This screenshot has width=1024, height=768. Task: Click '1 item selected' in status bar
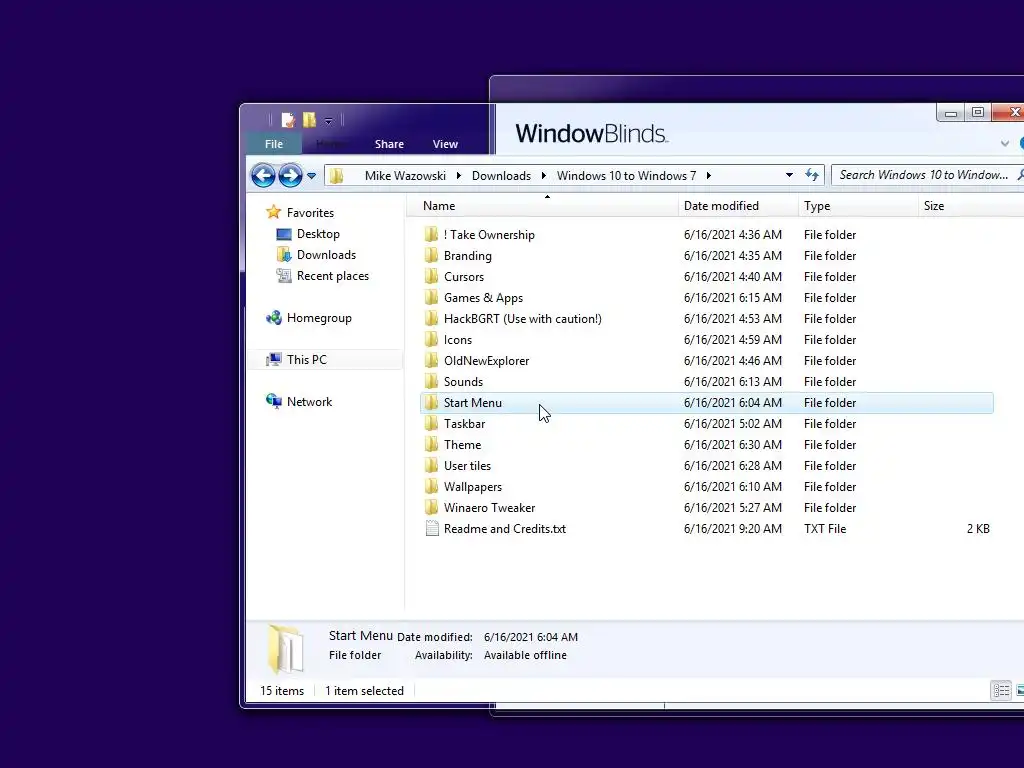364,691
